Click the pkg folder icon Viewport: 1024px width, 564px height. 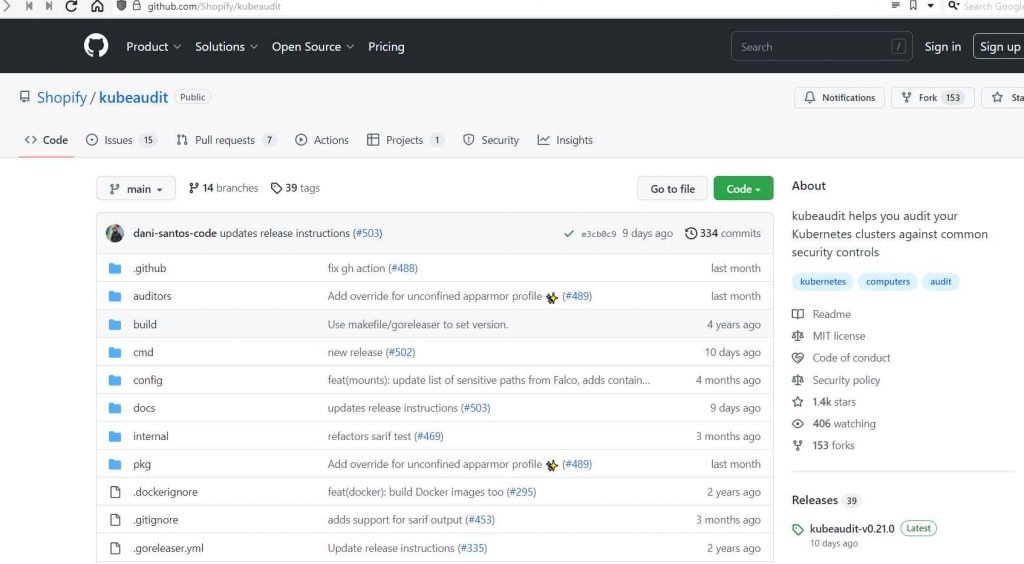click(115, 464)
